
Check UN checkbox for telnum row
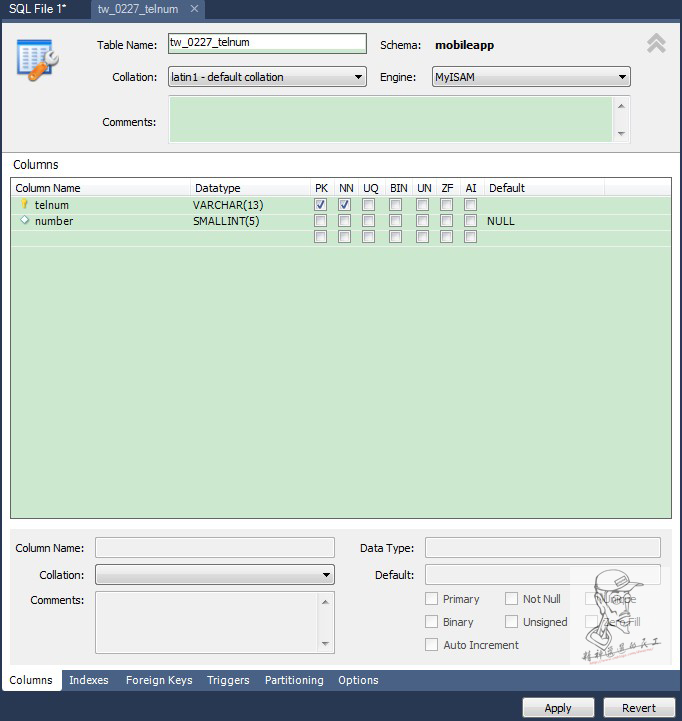coord(423,205)
